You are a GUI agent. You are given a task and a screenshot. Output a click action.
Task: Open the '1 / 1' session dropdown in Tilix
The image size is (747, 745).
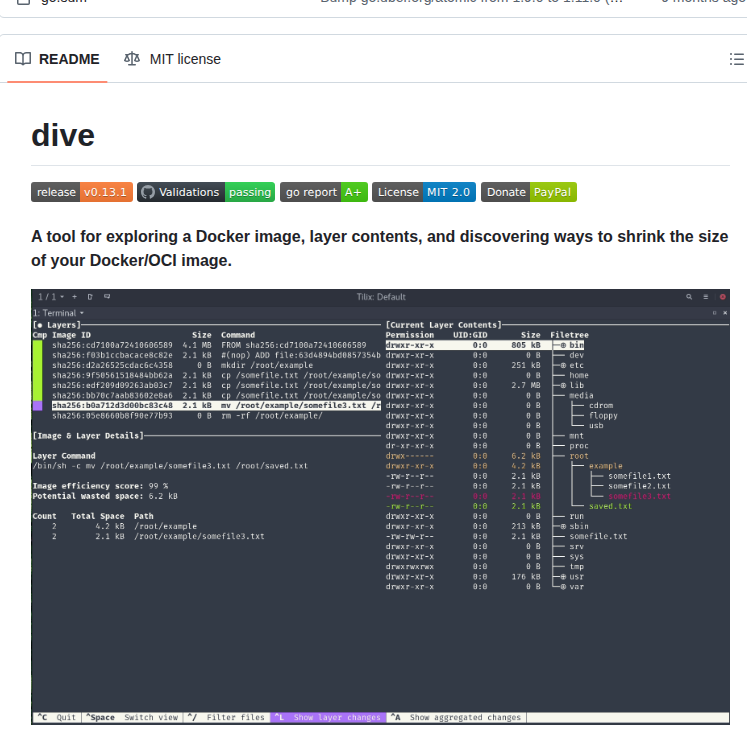pos(51,297)
